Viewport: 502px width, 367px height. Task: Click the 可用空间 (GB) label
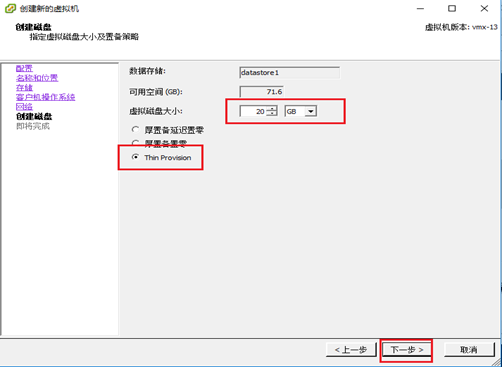156,92
